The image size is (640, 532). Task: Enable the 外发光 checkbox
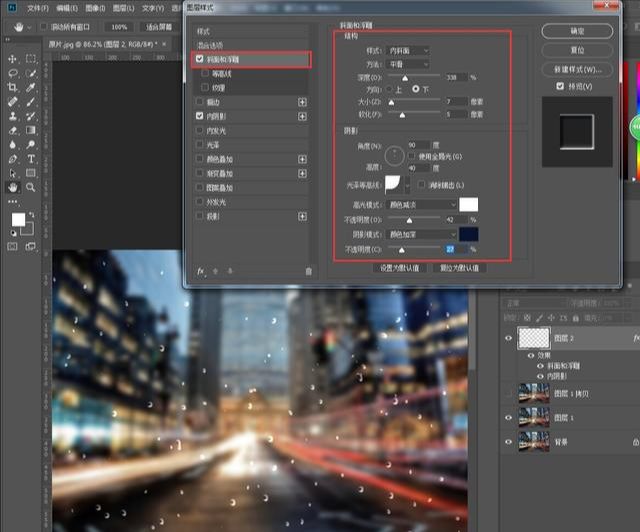pyautogui.click(x=199, y=202)
